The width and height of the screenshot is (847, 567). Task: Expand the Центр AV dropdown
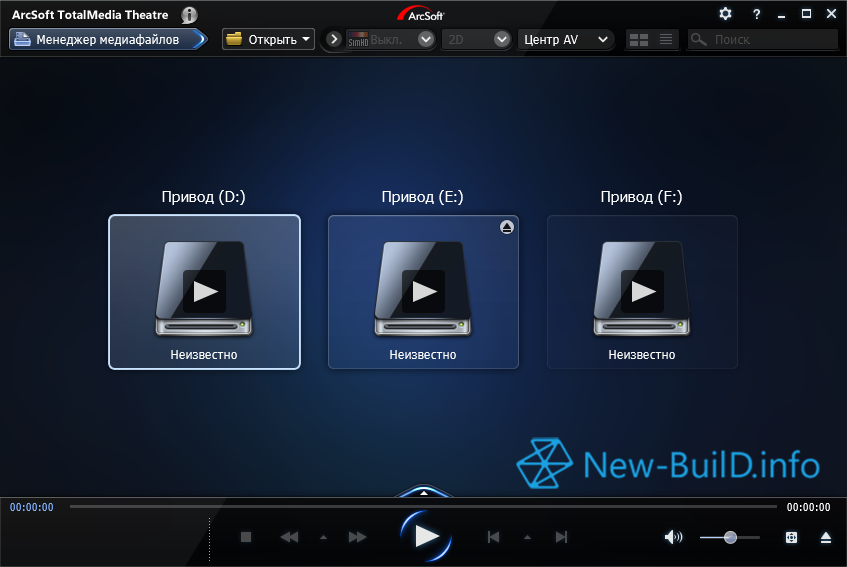pos(566,39)
